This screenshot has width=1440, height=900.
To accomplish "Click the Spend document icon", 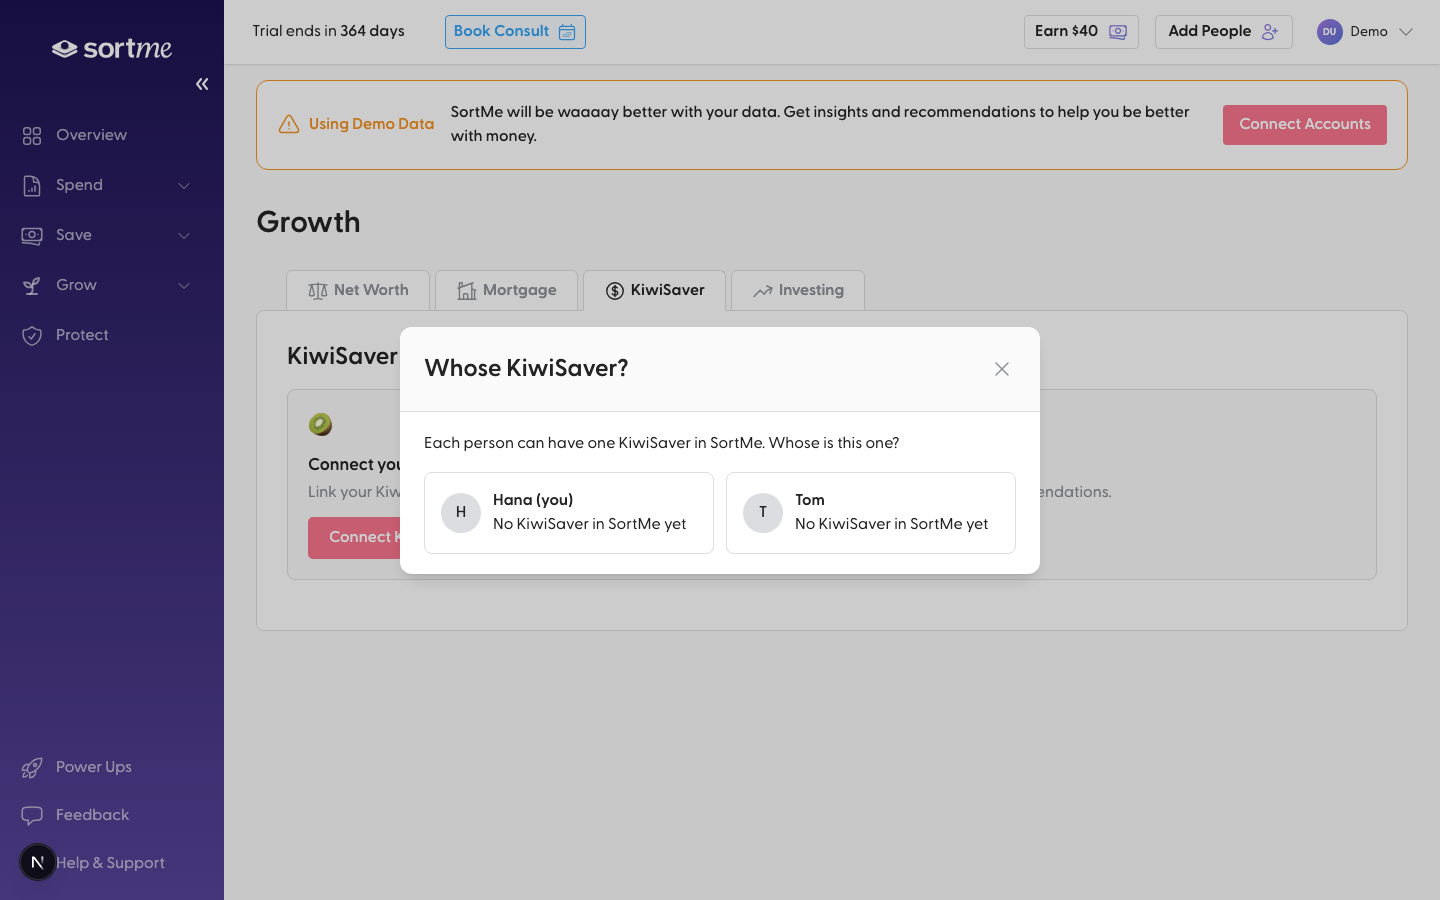I will point(32,185).
